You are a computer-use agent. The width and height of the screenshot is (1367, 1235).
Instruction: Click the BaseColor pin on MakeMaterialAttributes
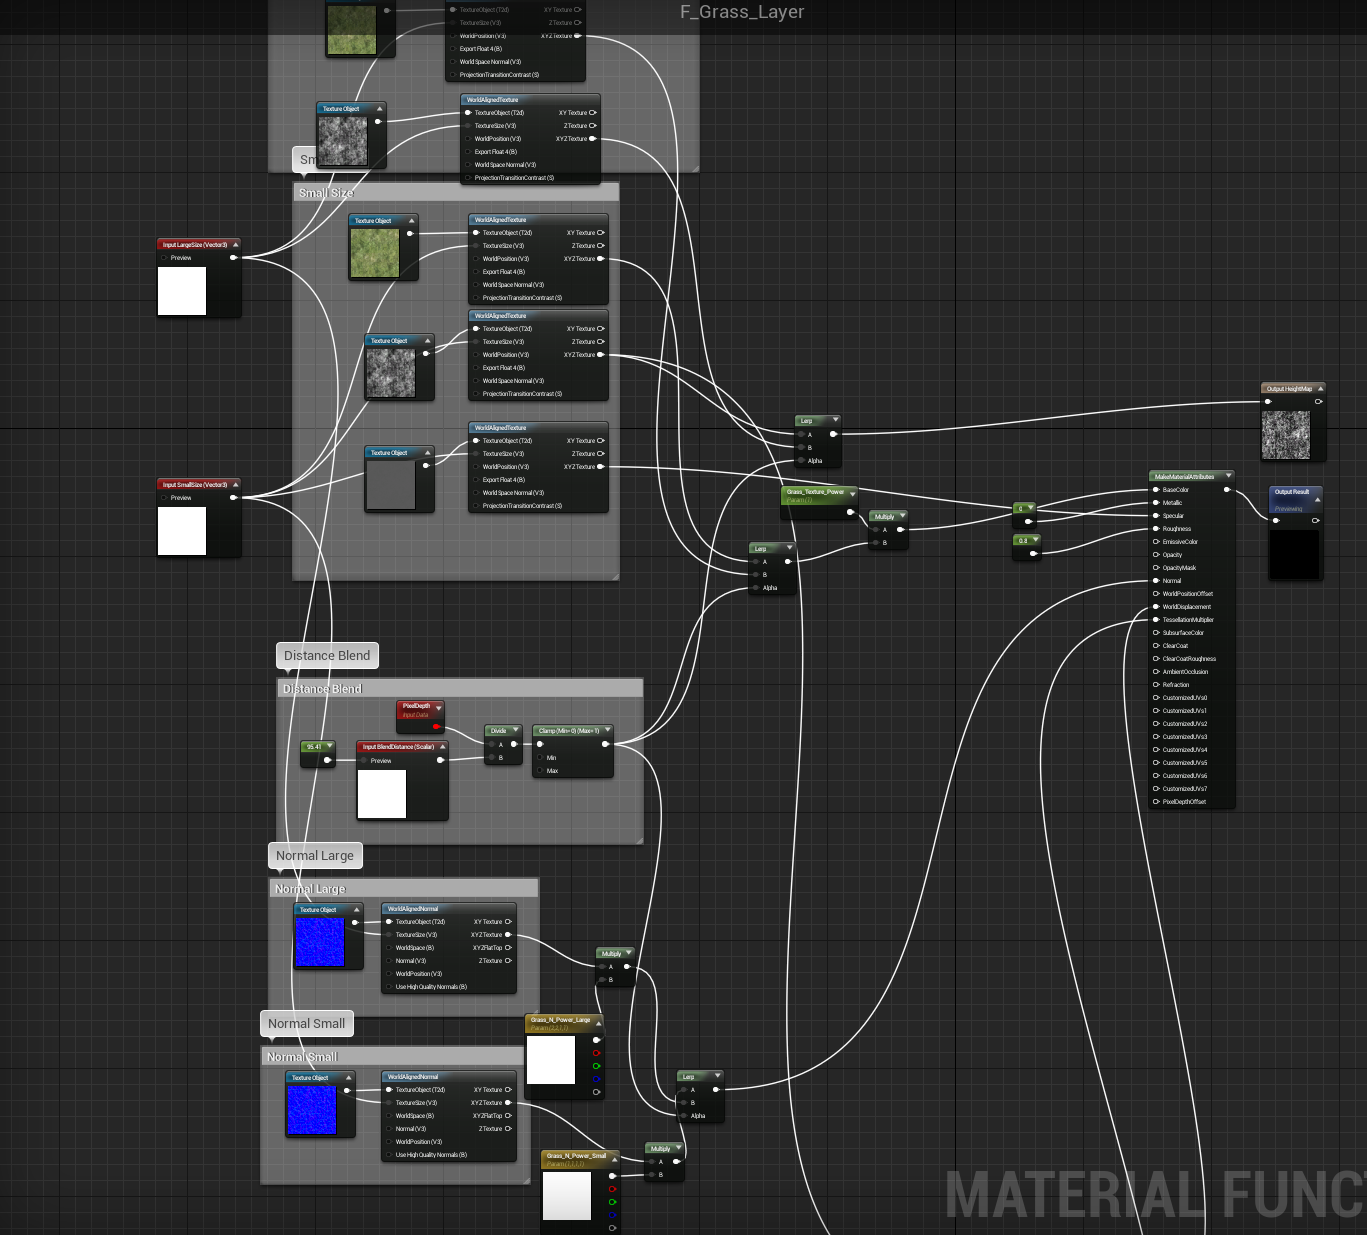point(1156,490)
